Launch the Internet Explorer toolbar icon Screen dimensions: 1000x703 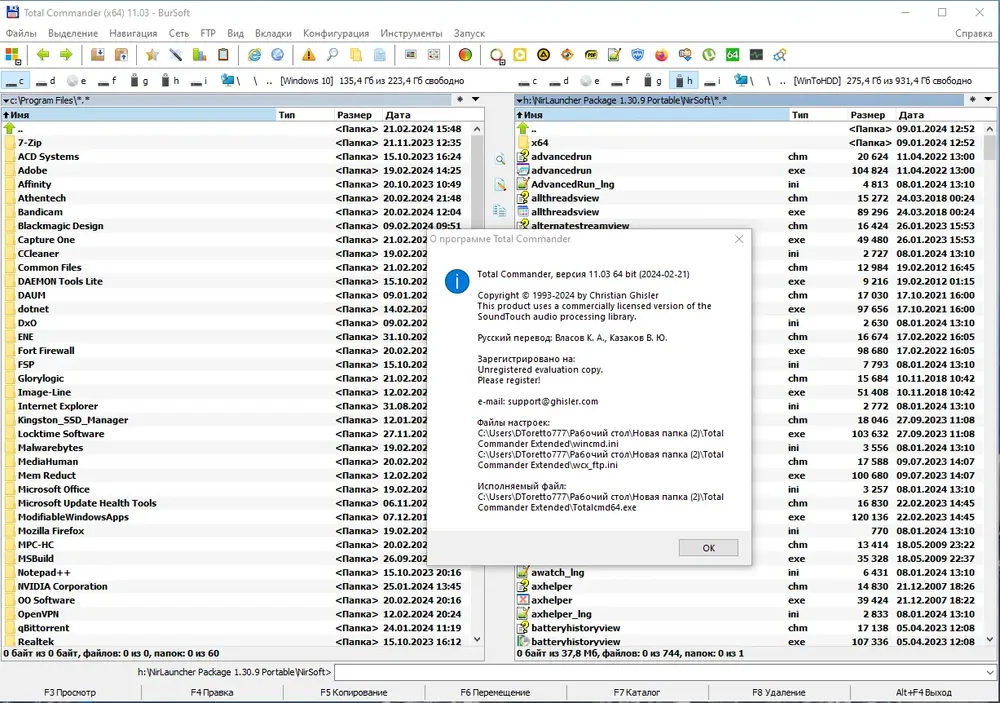tap(254, 55)
